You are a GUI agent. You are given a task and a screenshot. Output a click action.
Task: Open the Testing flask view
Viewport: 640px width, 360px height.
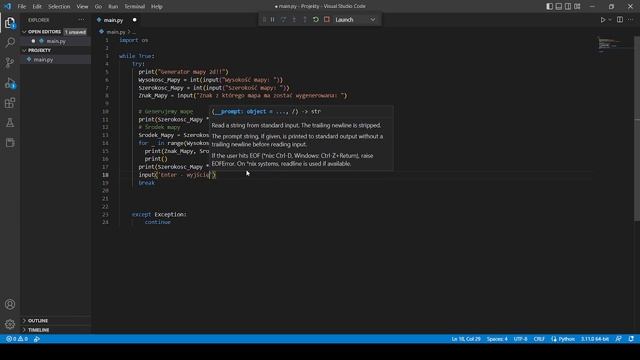[x=10, y=122]
